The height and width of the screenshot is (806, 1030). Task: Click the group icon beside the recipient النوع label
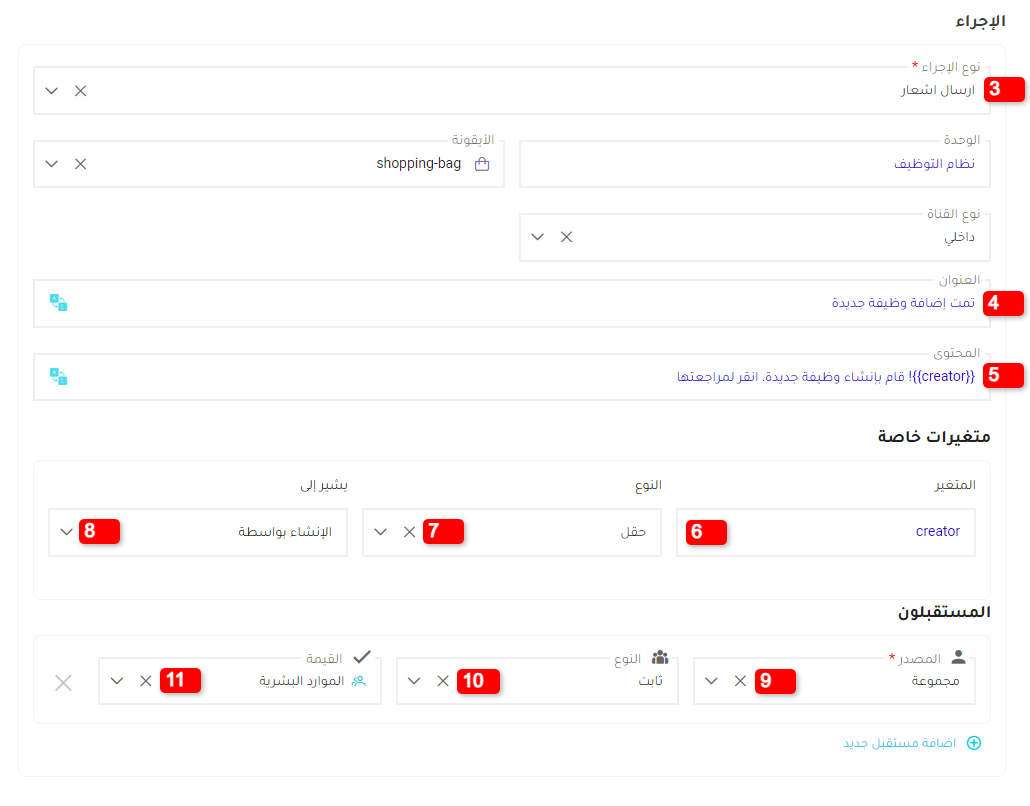[659, 657]
